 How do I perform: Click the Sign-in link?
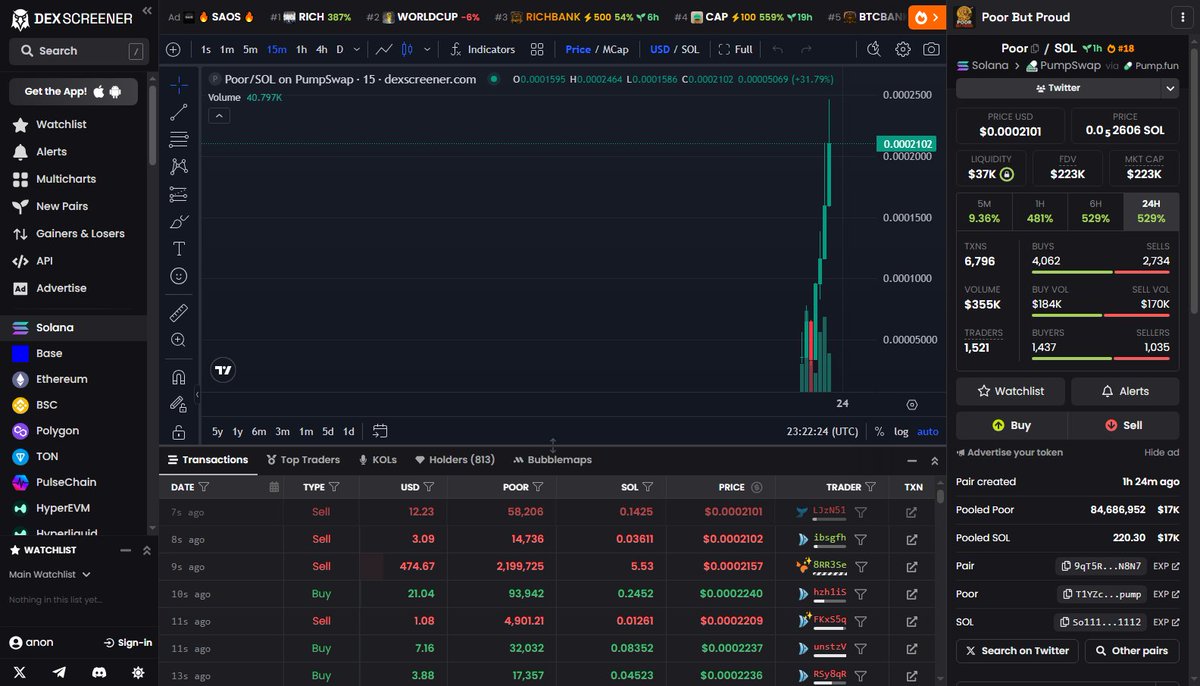(x=128, y=643)
